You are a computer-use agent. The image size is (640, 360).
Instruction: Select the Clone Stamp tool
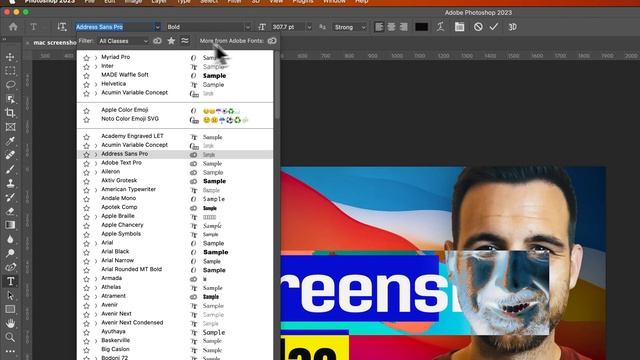click(x=11, y=183)
